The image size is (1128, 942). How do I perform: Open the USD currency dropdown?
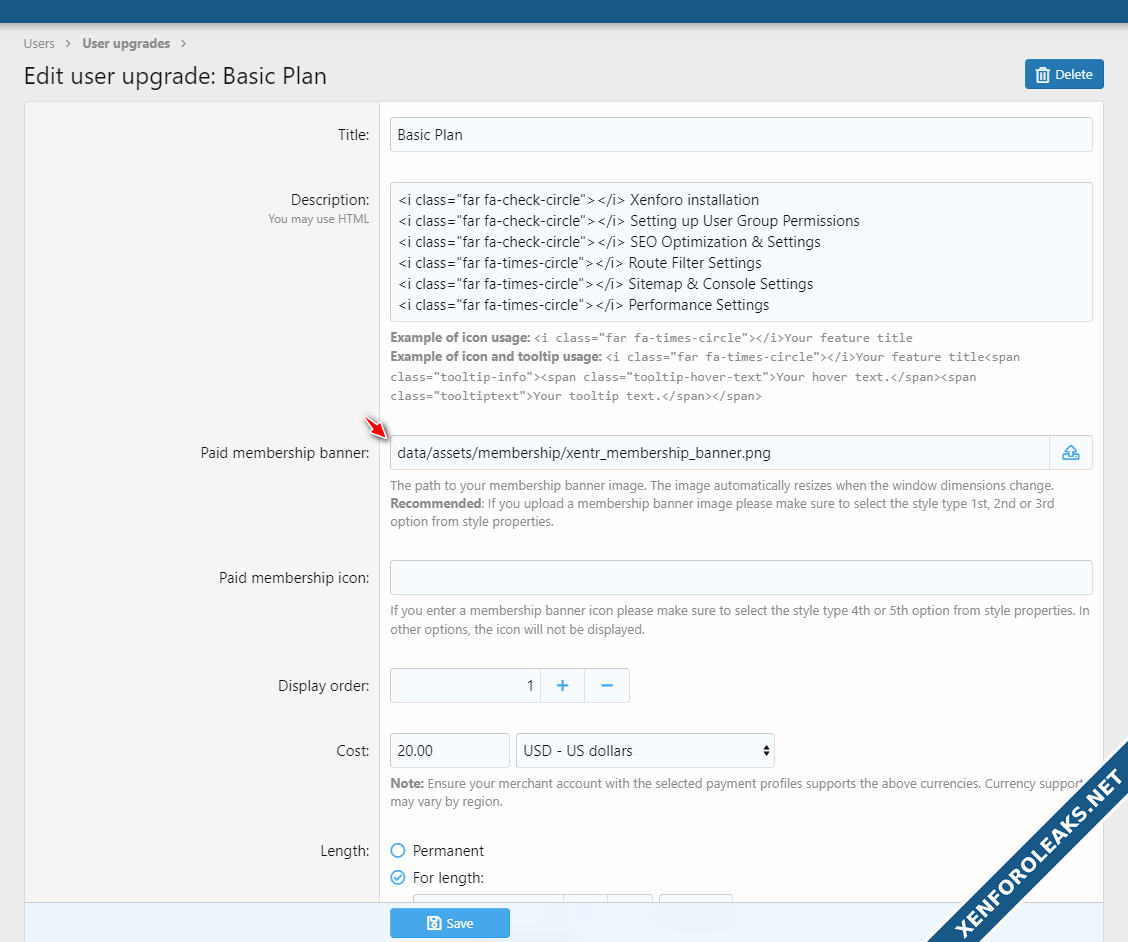645,750
